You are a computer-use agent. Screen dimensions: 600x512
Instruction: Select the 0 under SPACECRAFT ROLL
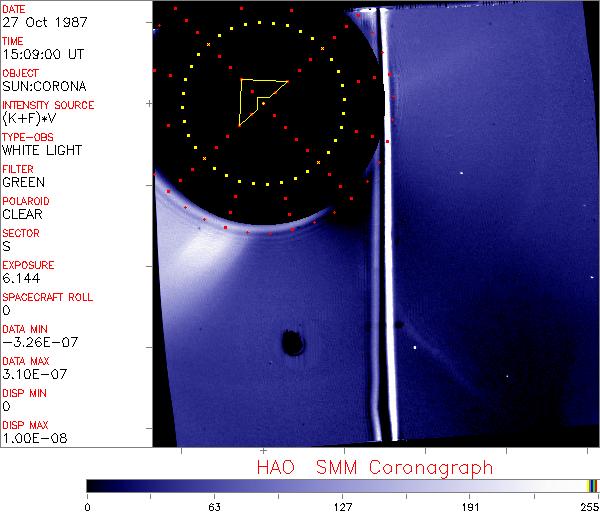pos(6,310)
